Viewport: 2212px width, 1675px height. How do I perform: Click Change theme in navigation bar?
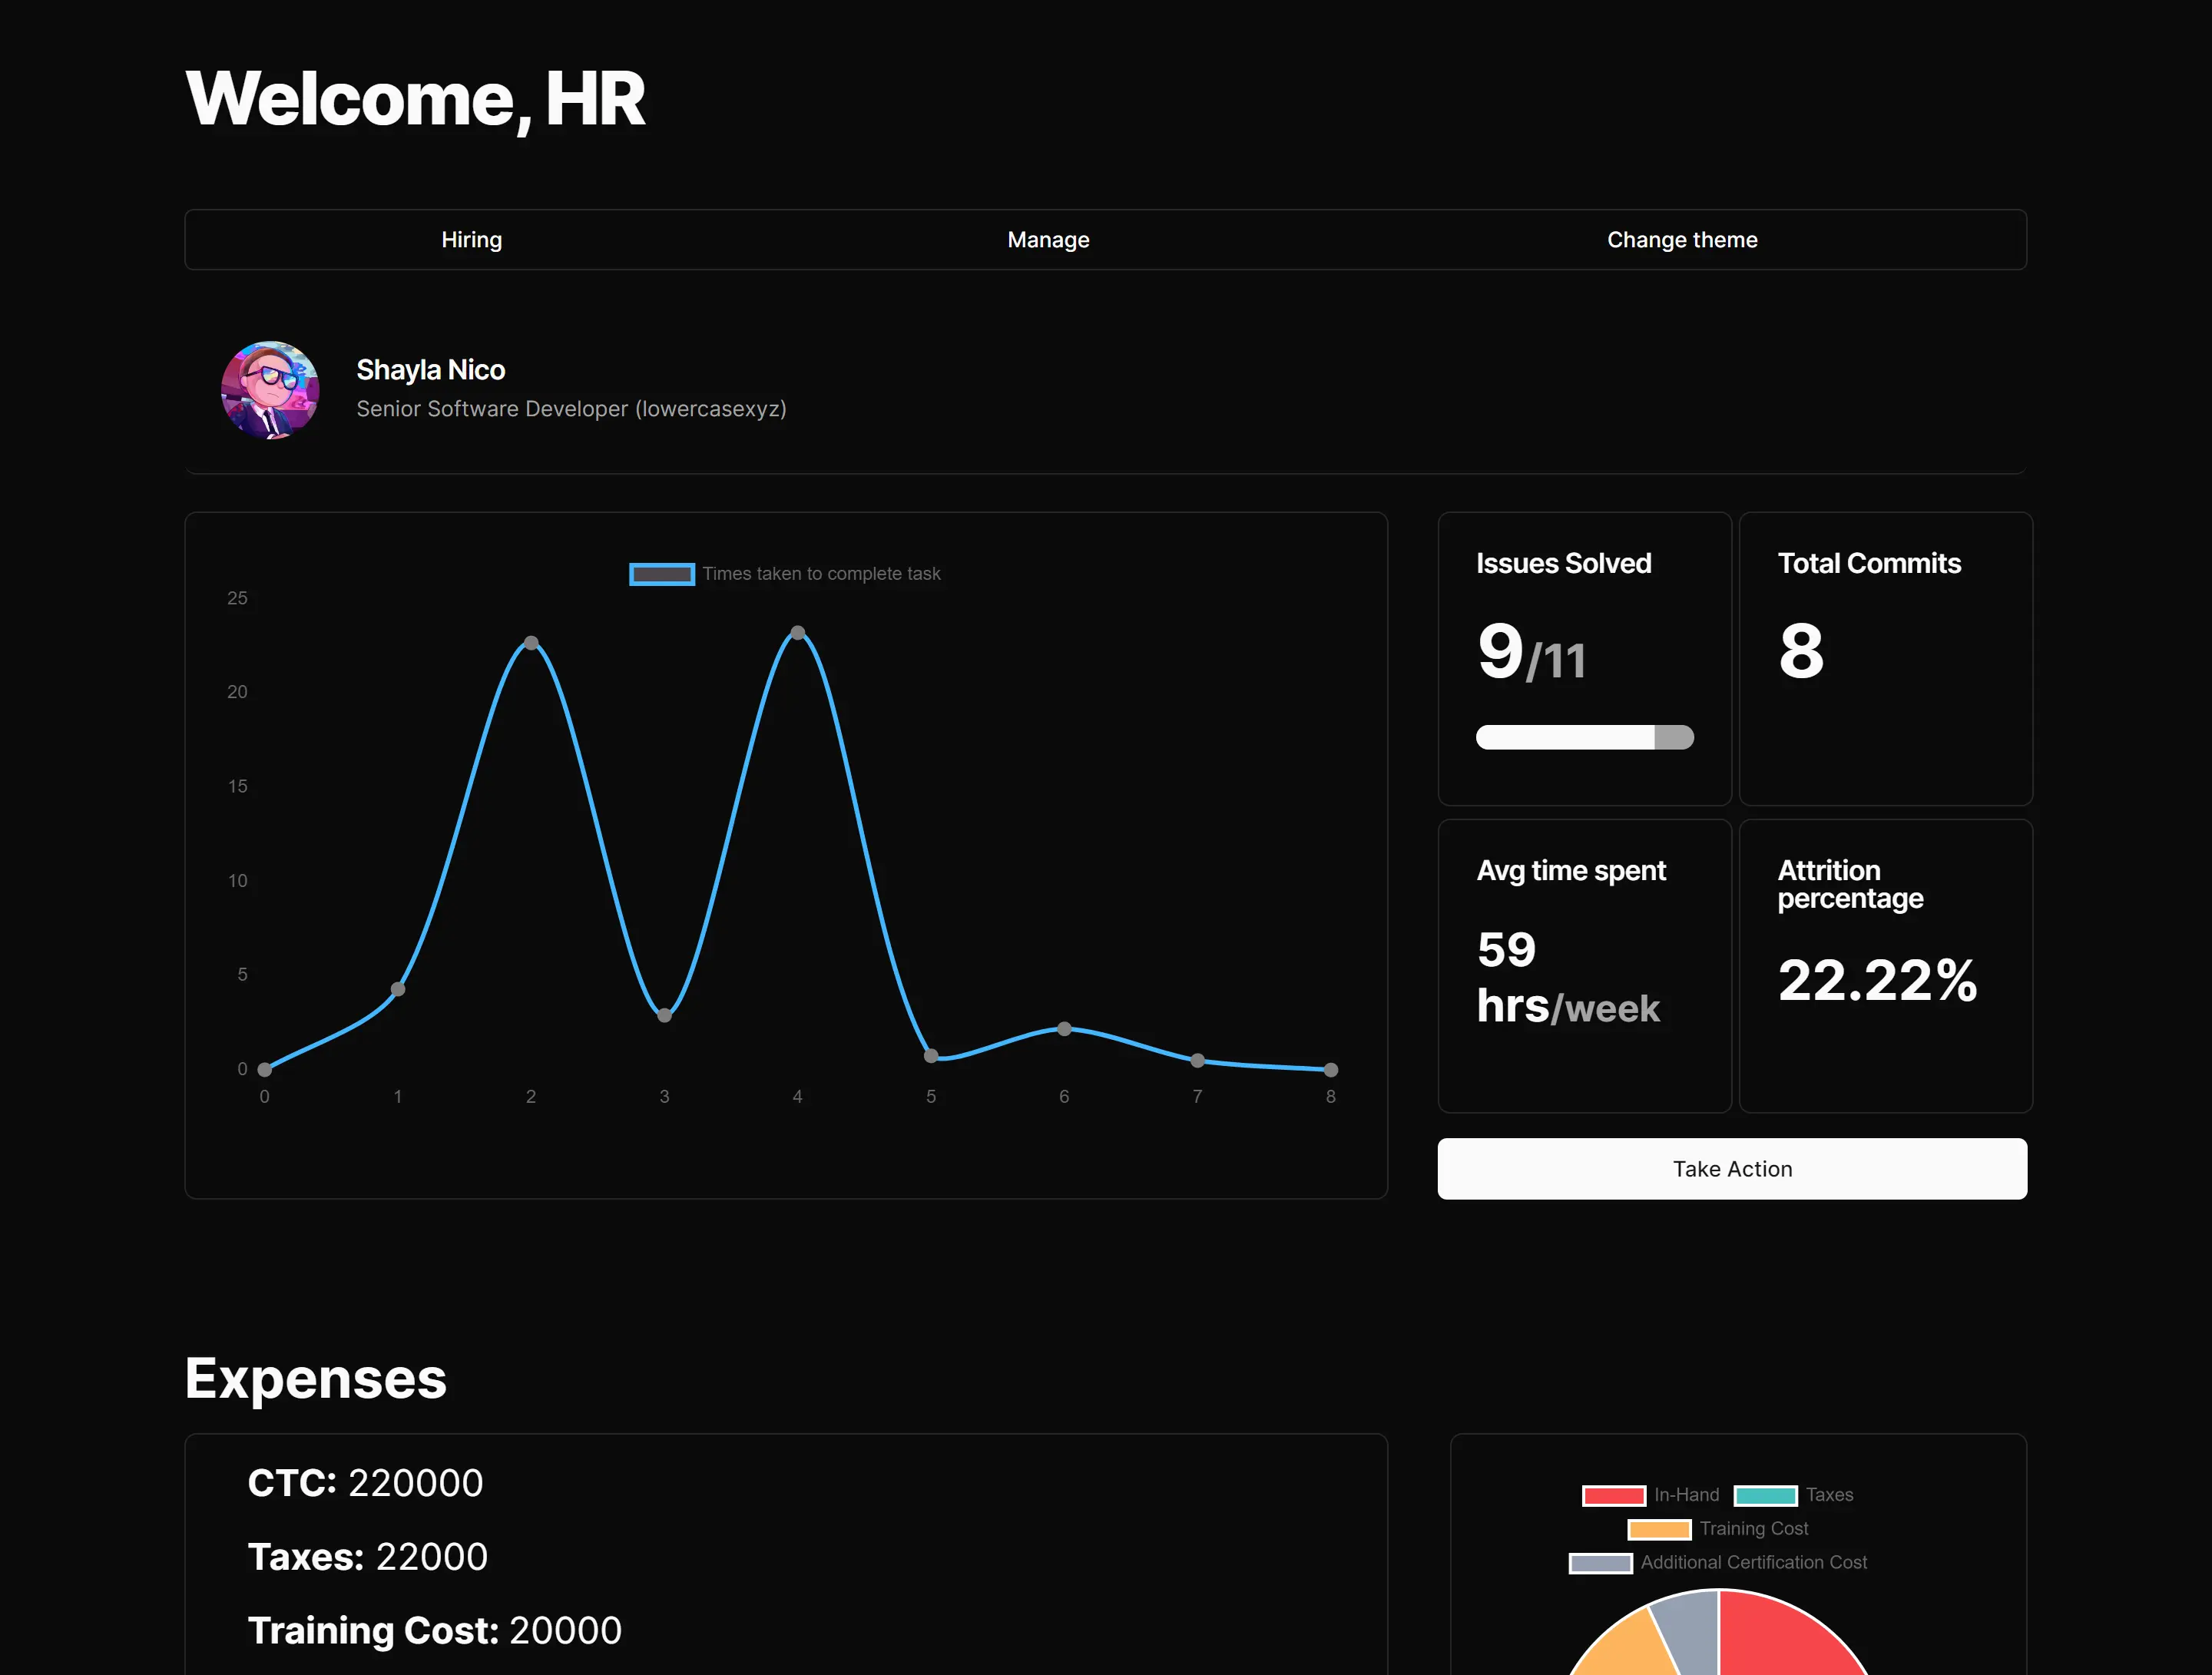point(1681,240)
